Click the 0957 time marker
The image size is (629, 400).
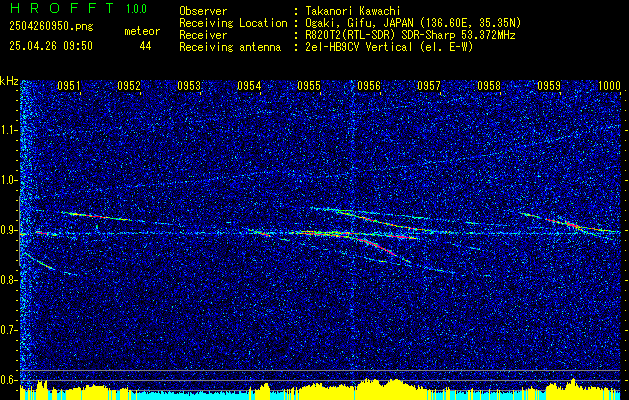pos(429,85)
